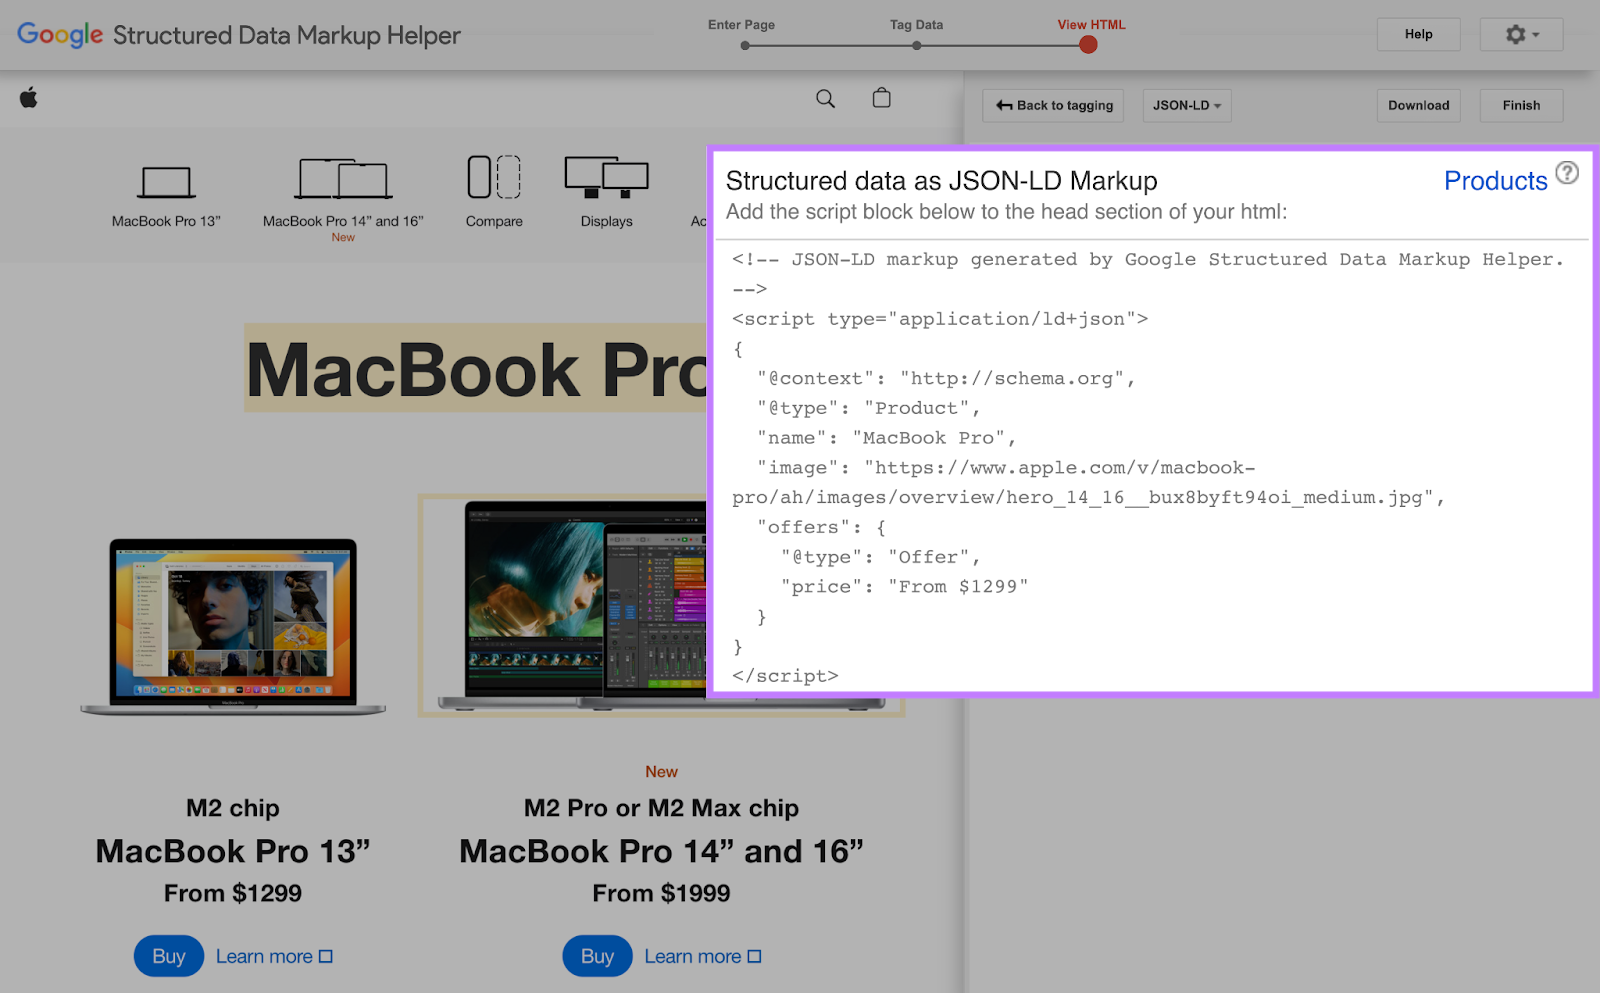Click Back to tagging button
The image size is (1600, 993).
pos(1053,105)
